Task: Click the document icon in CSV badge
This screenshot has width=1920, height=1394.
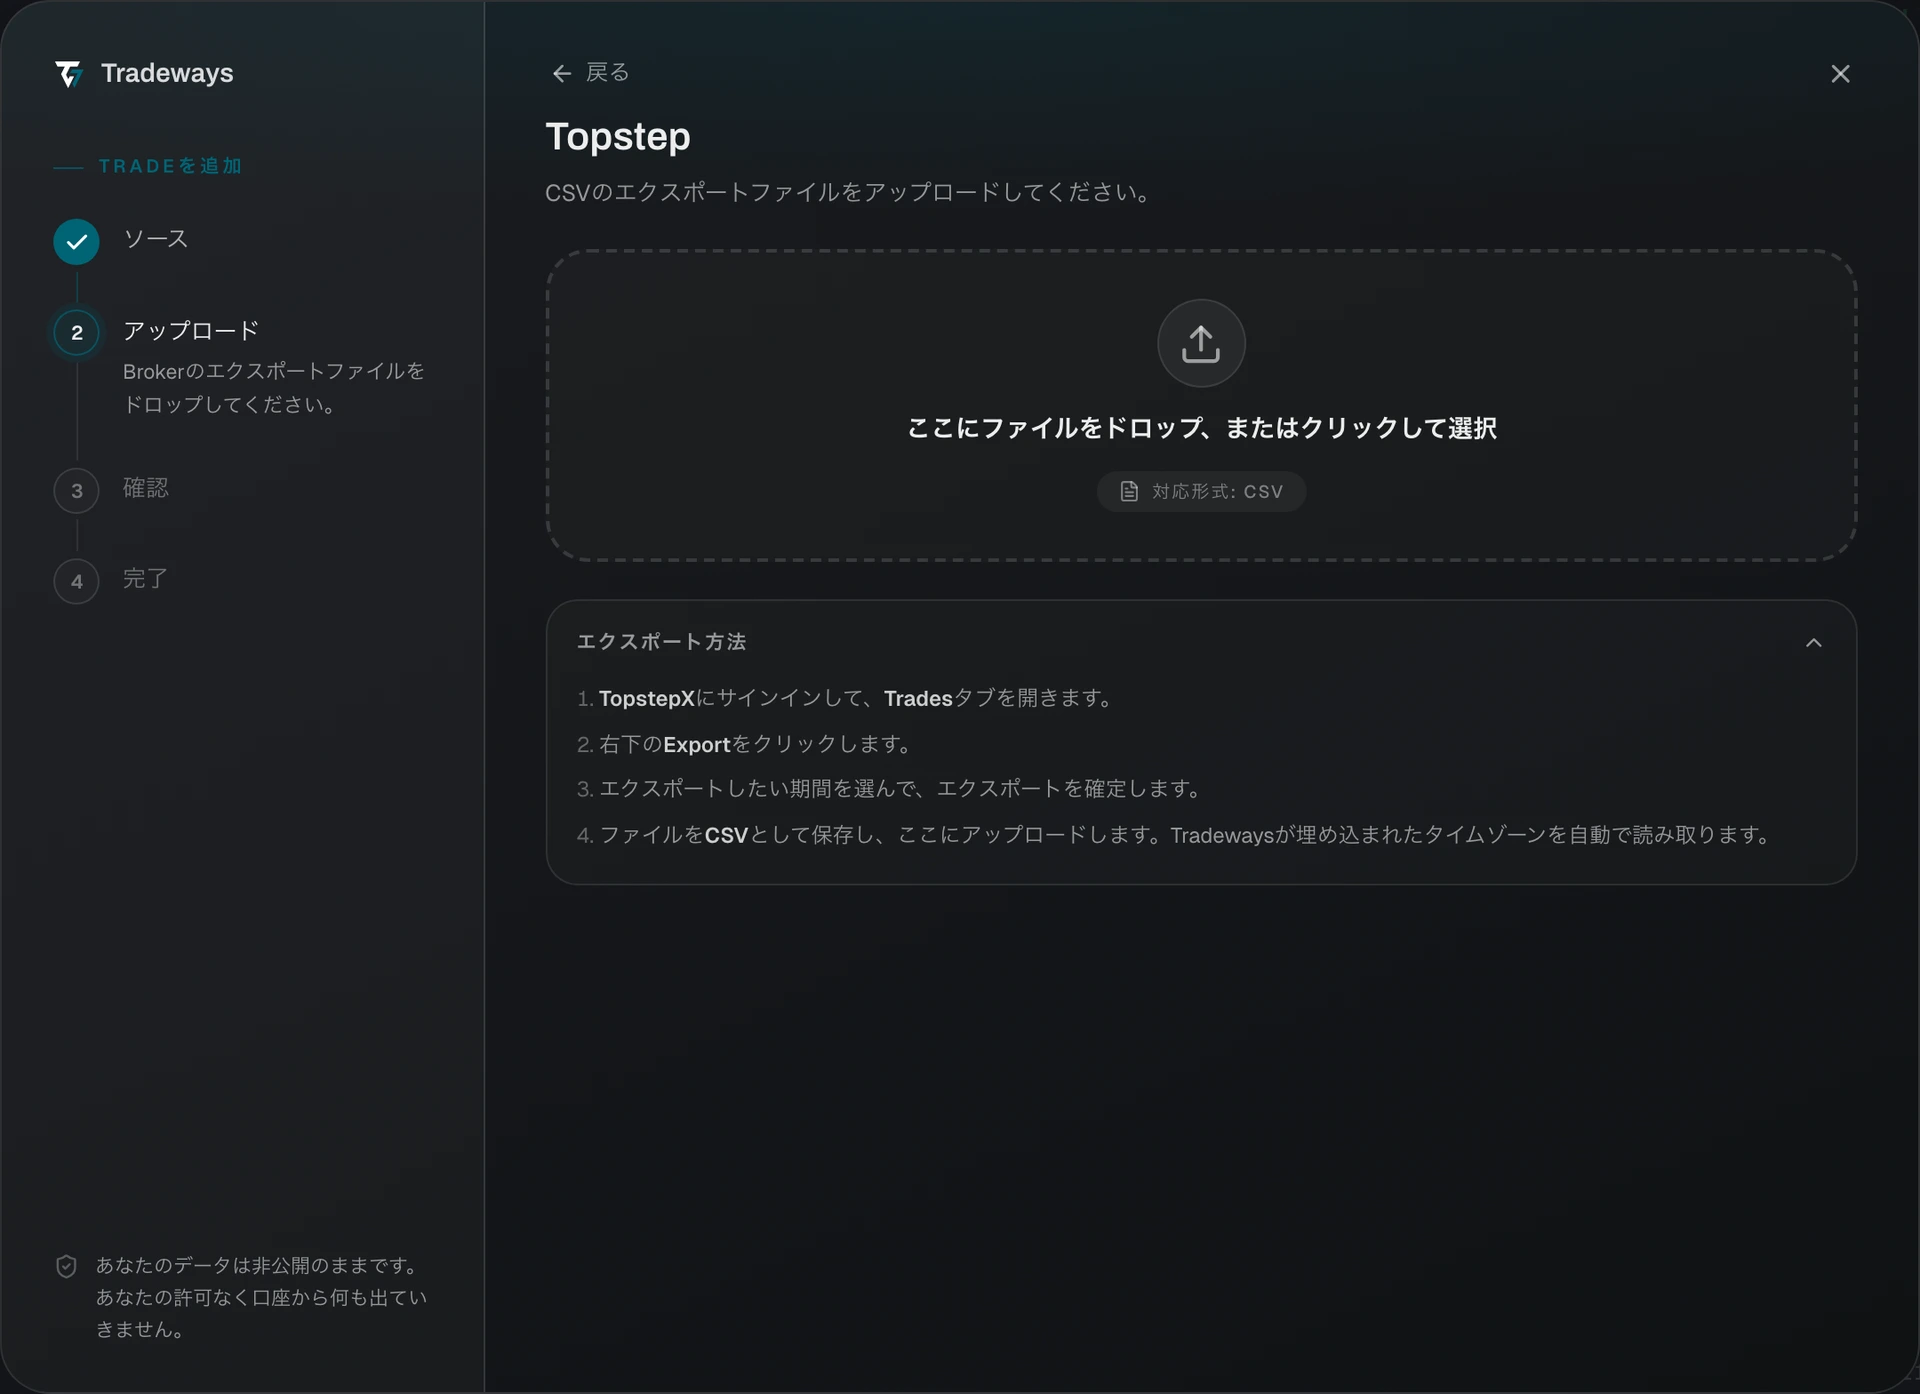Action: [1129, 492]
